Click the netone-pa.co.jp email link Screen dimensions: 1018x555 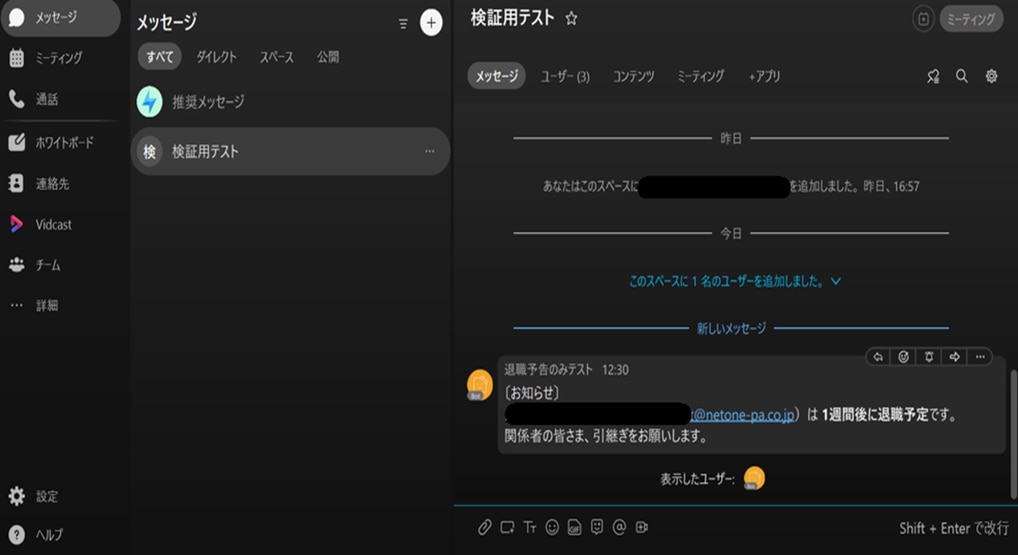tap(745, 415)
